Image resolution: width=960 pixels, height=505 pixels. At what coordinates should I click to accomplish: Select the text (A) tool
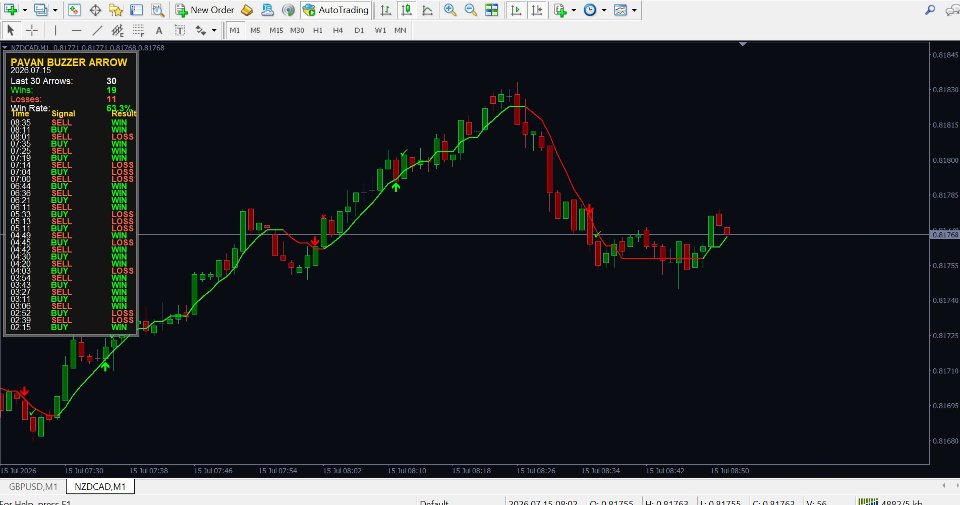[x=159, y=30]
